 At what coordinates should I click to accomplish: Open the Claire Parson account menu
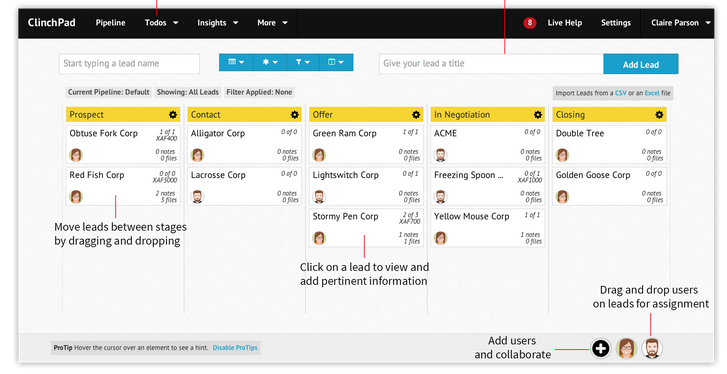tap(680, 23)
